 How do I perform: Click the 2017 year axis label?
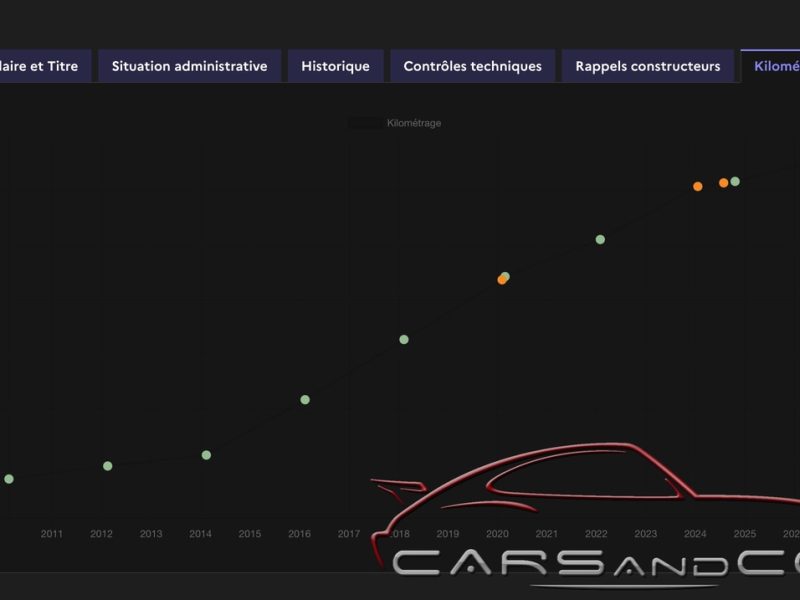pyautogui.click(x=349, y=534)
